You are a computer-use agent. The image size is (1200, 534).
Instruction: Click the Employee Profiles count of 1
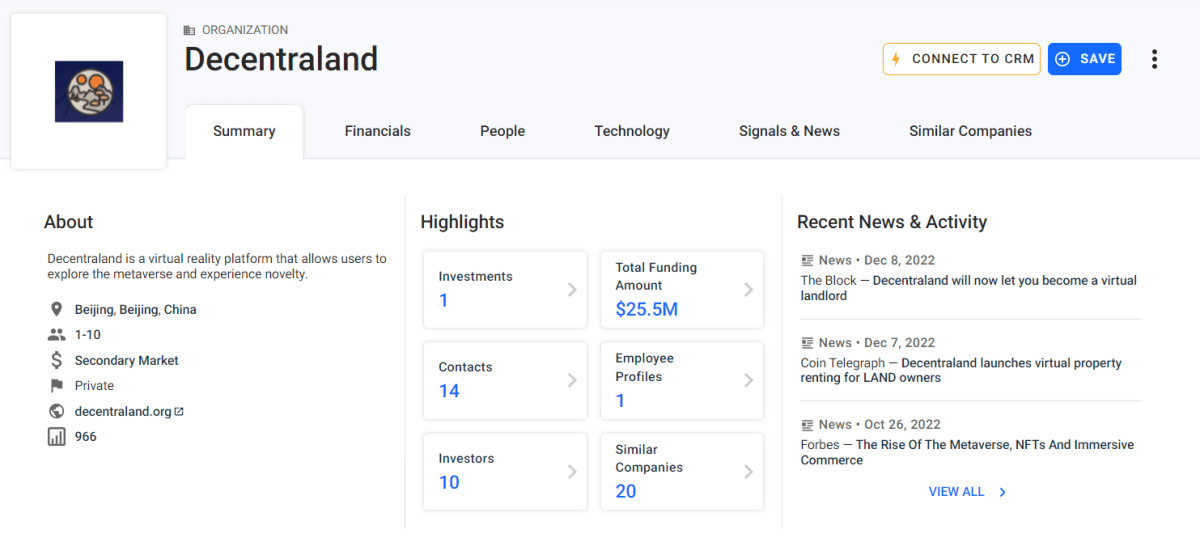click(x=620, y=400)
